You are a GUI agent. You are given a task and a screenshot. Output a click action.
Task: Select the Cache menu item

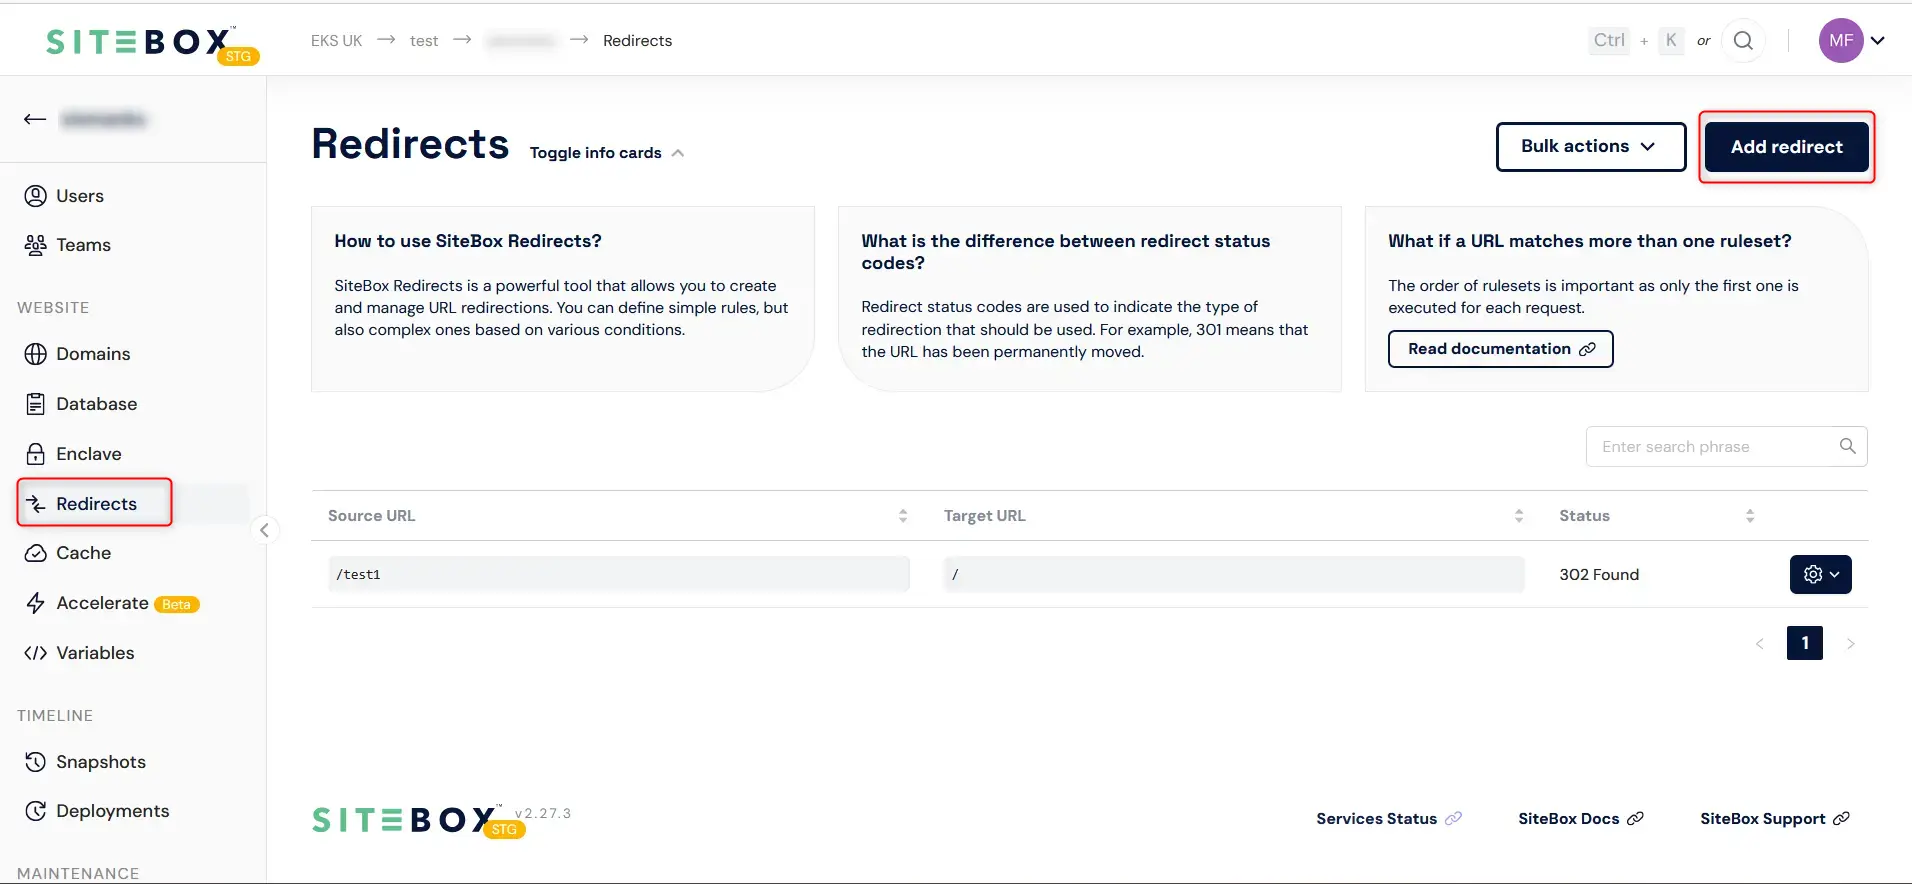pos(84,553)
